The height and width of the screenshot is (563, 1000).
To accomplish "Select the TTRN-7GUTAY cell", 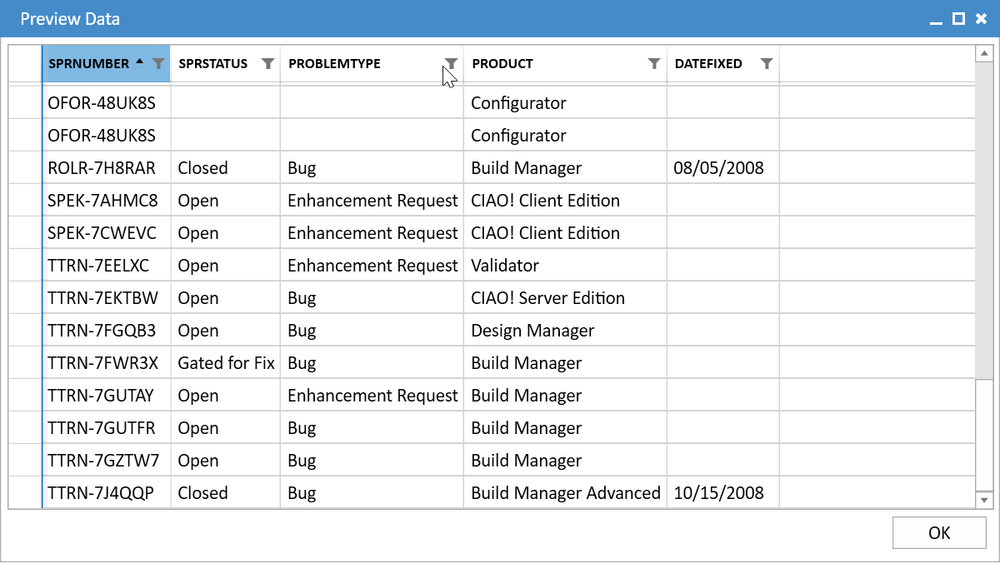I will pyautogui.click(x=107, y=395).
